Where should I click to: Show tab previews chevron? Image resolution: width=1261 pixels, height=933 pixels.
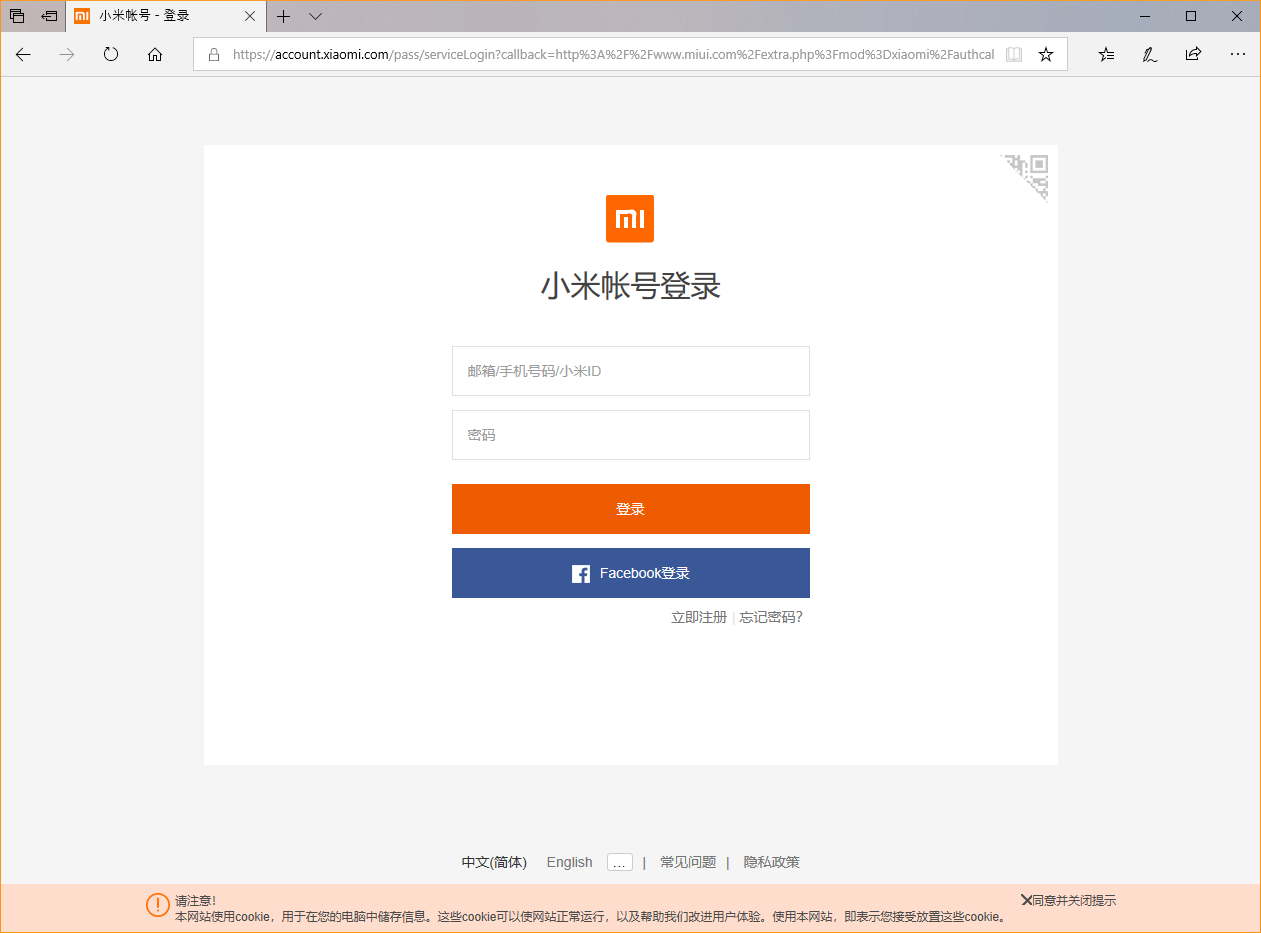click(316, 16)
